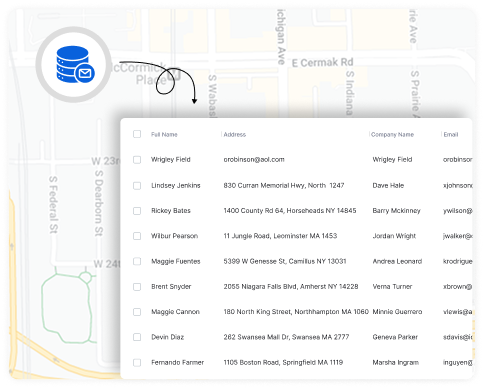This screenshot has height=388, width=484.
Task: Click company name Dave Hale
Action: [388, 186]
